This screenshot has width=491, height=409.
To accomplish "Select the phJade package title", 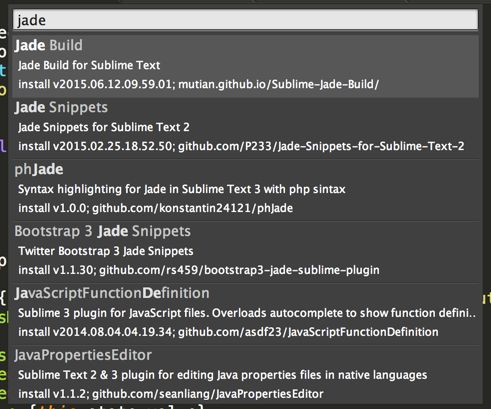I will (x=39, y=169).
